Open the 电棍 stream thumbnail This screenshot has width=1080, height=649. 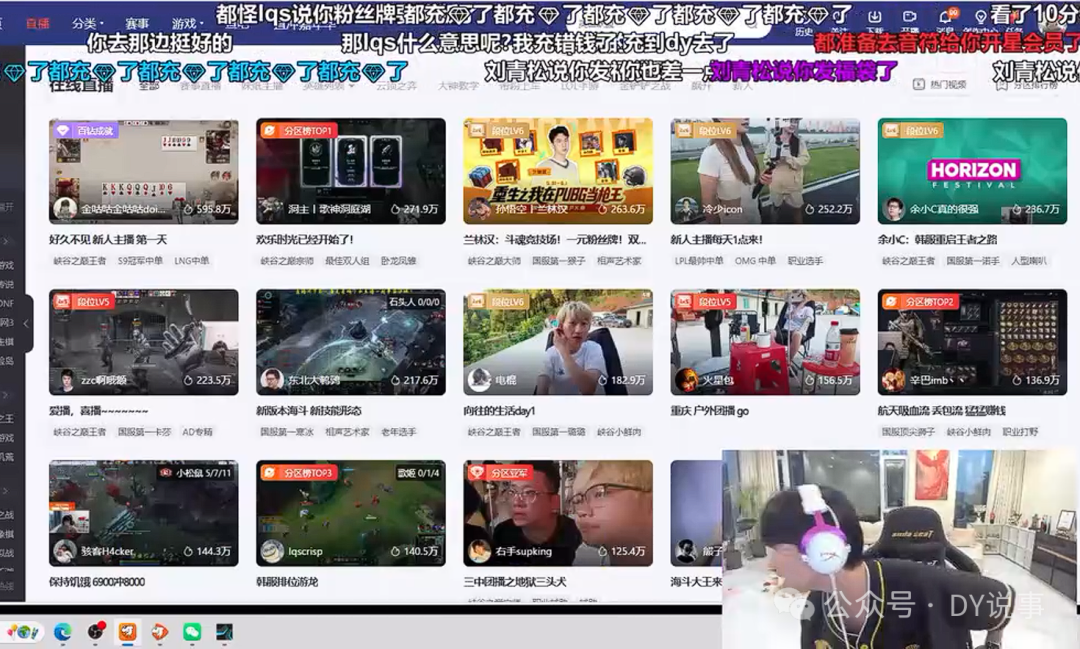coord(558,342)
